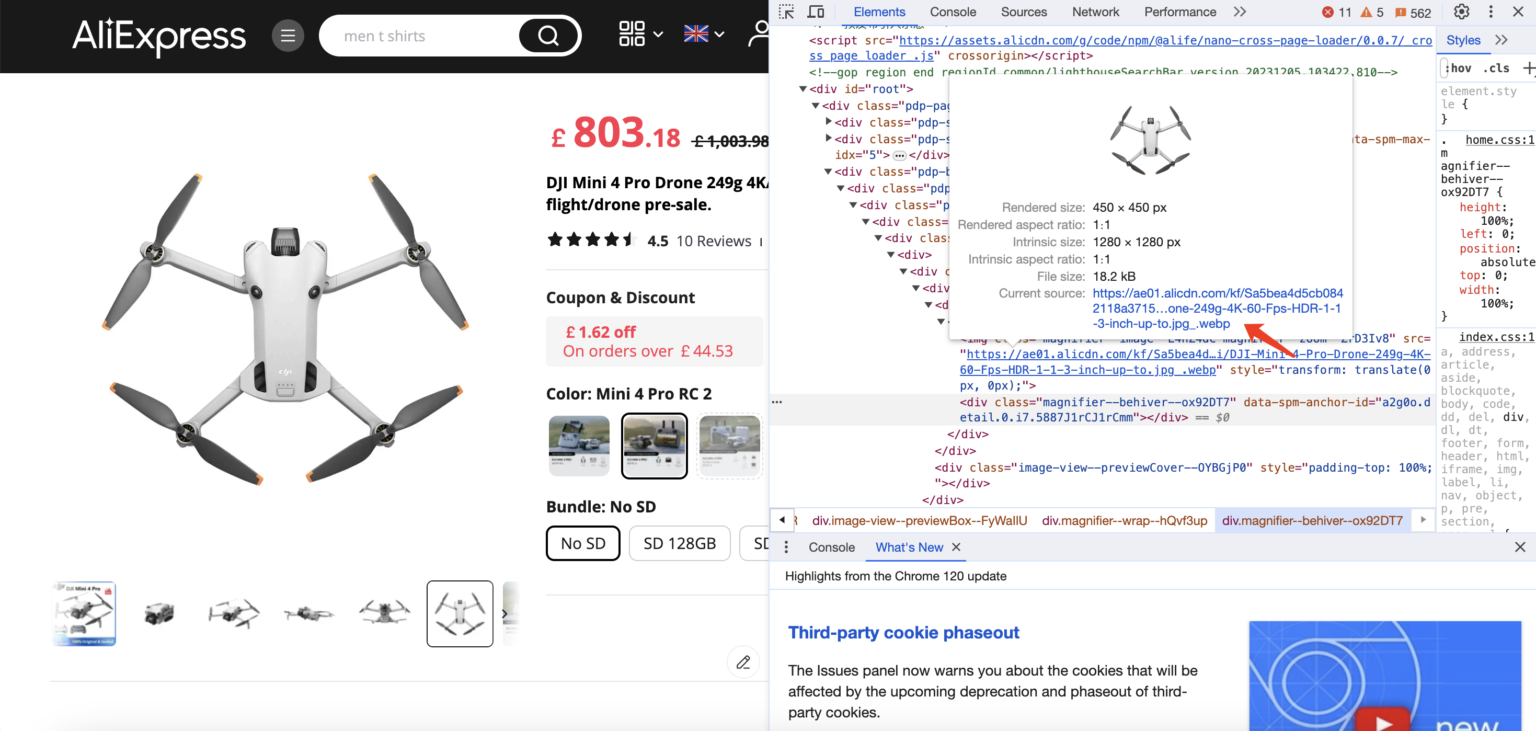Viewport: 1536px width, 731px height.
Task: Open the DevTools settings gear
Action: pyautogui.click(x=1461, y=11)
